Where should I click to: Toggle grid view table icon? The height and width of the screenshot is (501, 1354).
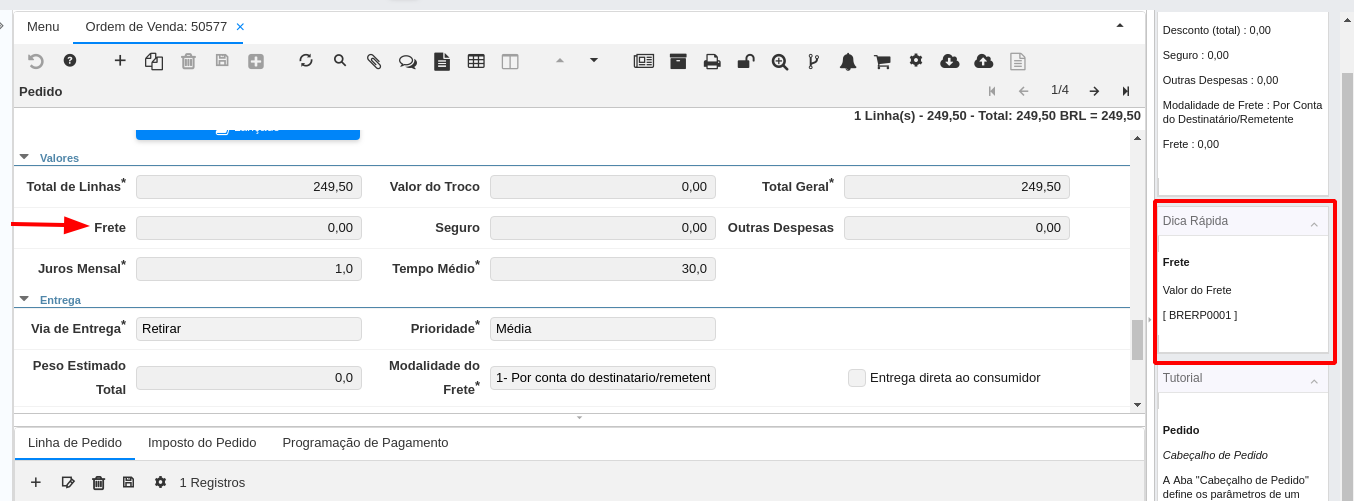point(476,61)
